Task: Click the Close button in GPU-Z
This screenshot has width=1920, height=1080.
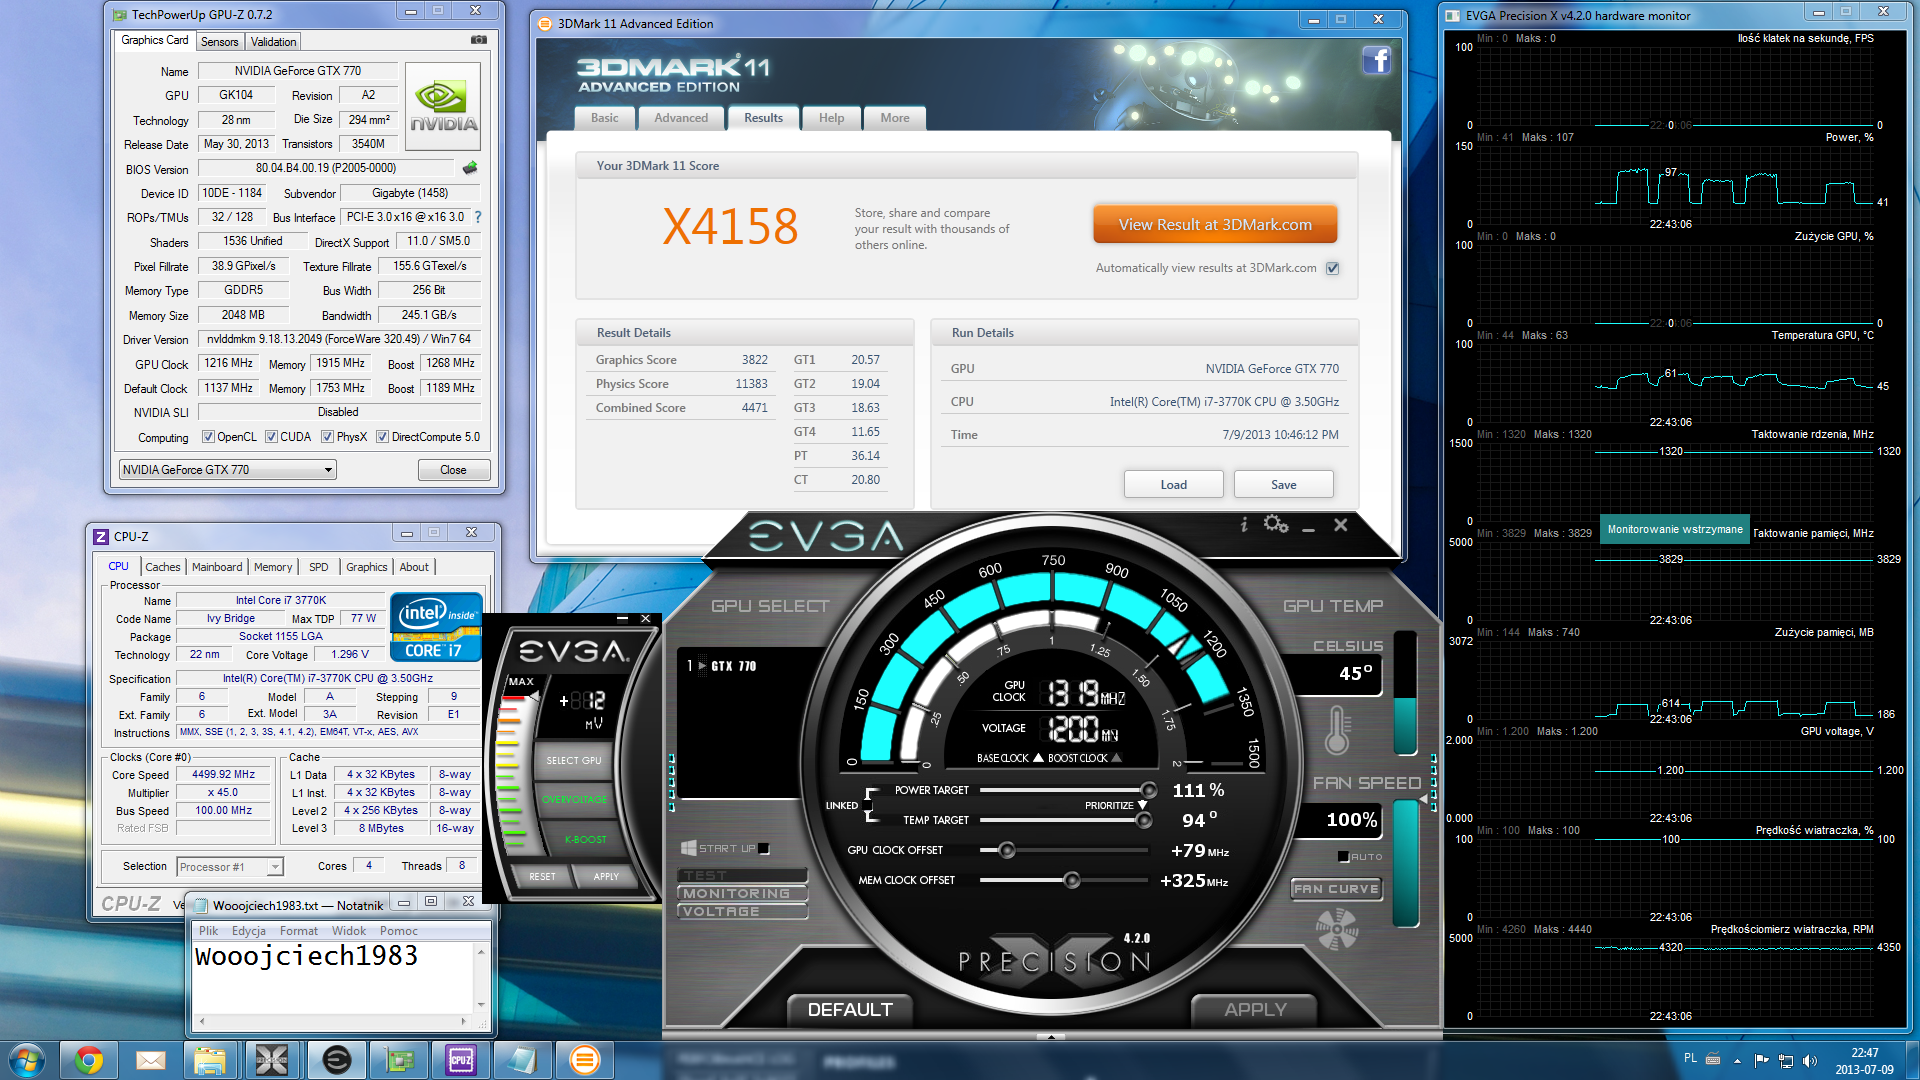Action: (453, 470)
